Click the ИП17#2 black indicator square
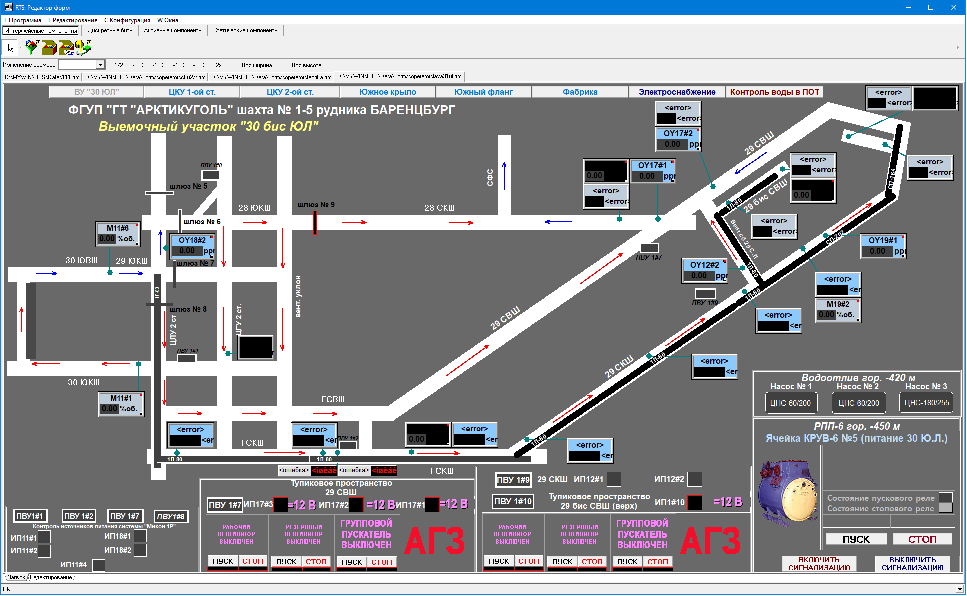The width and height of the screenshot is (967, 596). 356,505
